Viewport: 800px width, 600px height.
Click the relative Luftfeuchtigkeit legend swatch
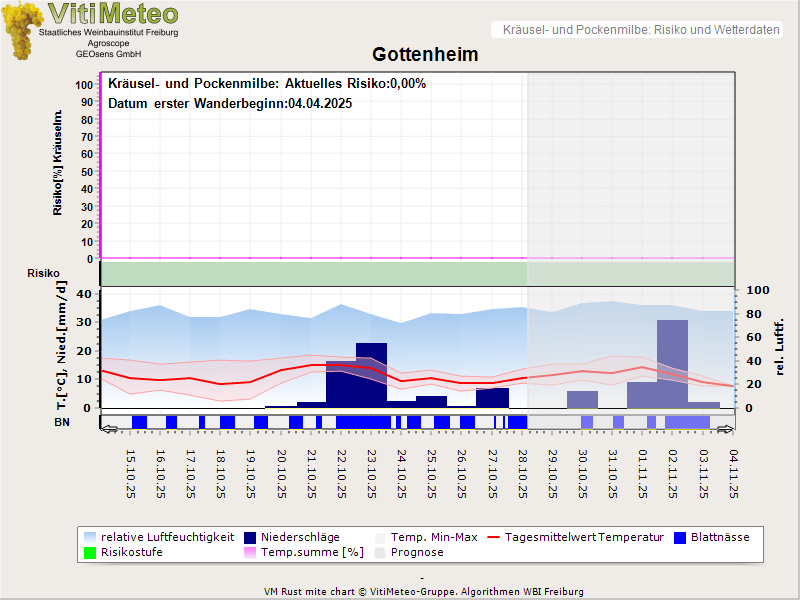[91, 537]
